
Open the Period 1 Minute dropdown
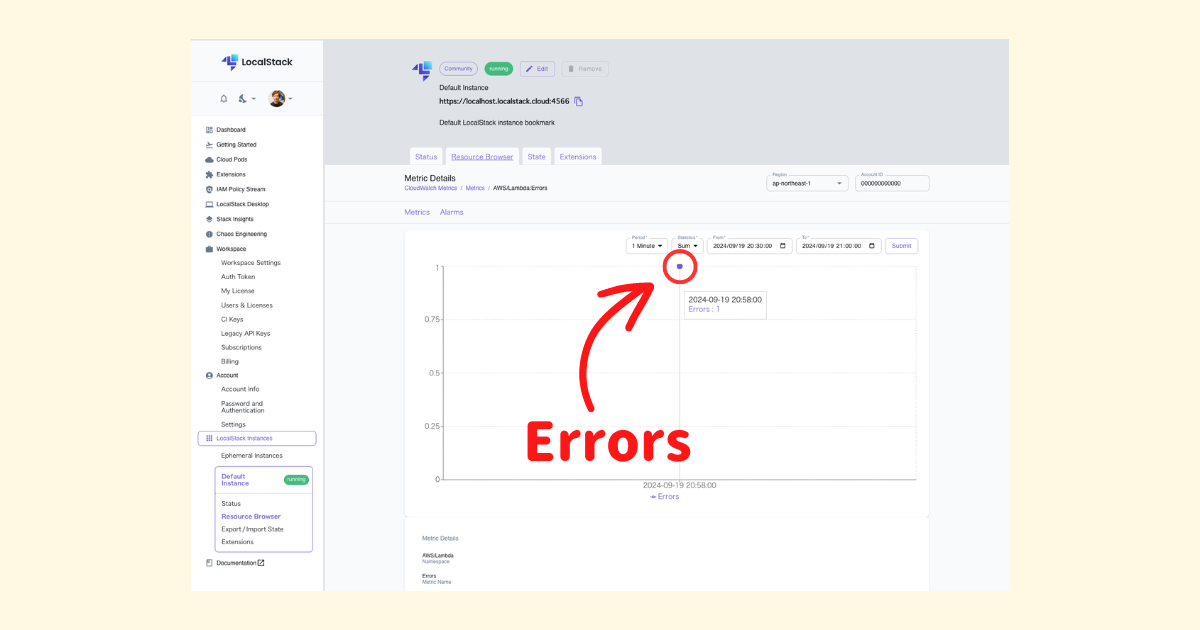[647, 246]
